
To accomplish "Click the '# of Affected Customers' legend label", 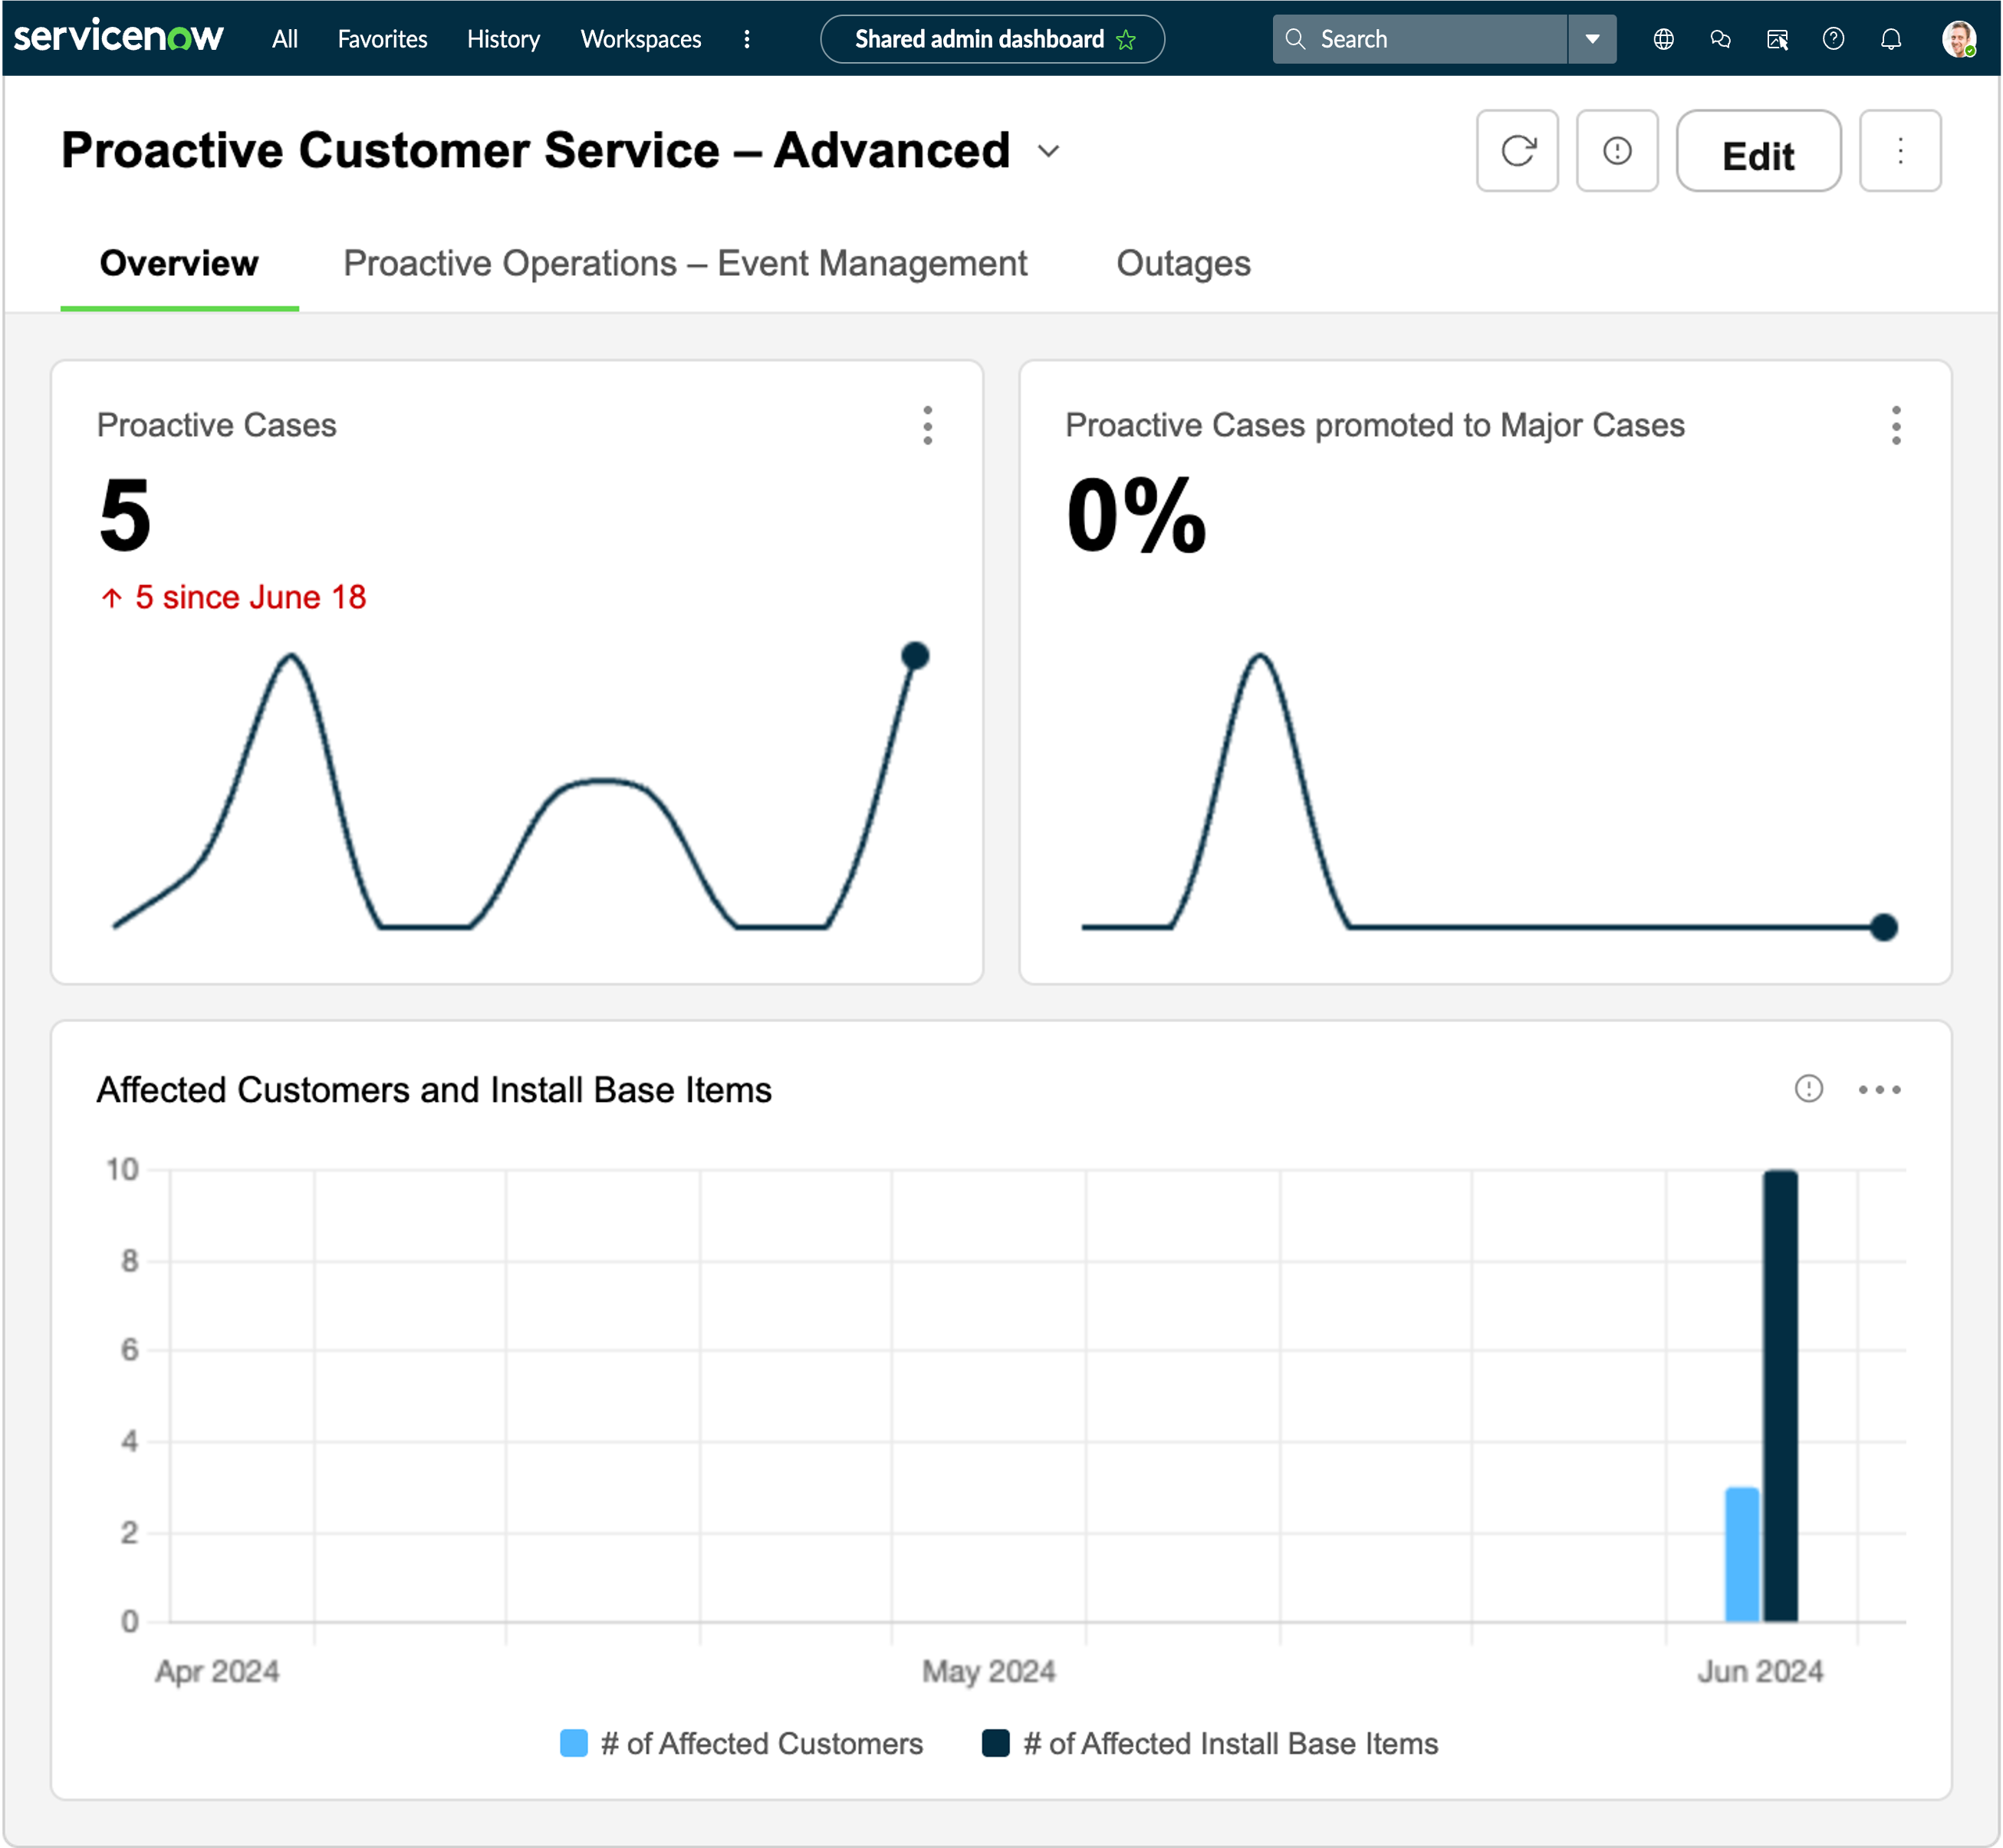I will tap(762, 1743).
